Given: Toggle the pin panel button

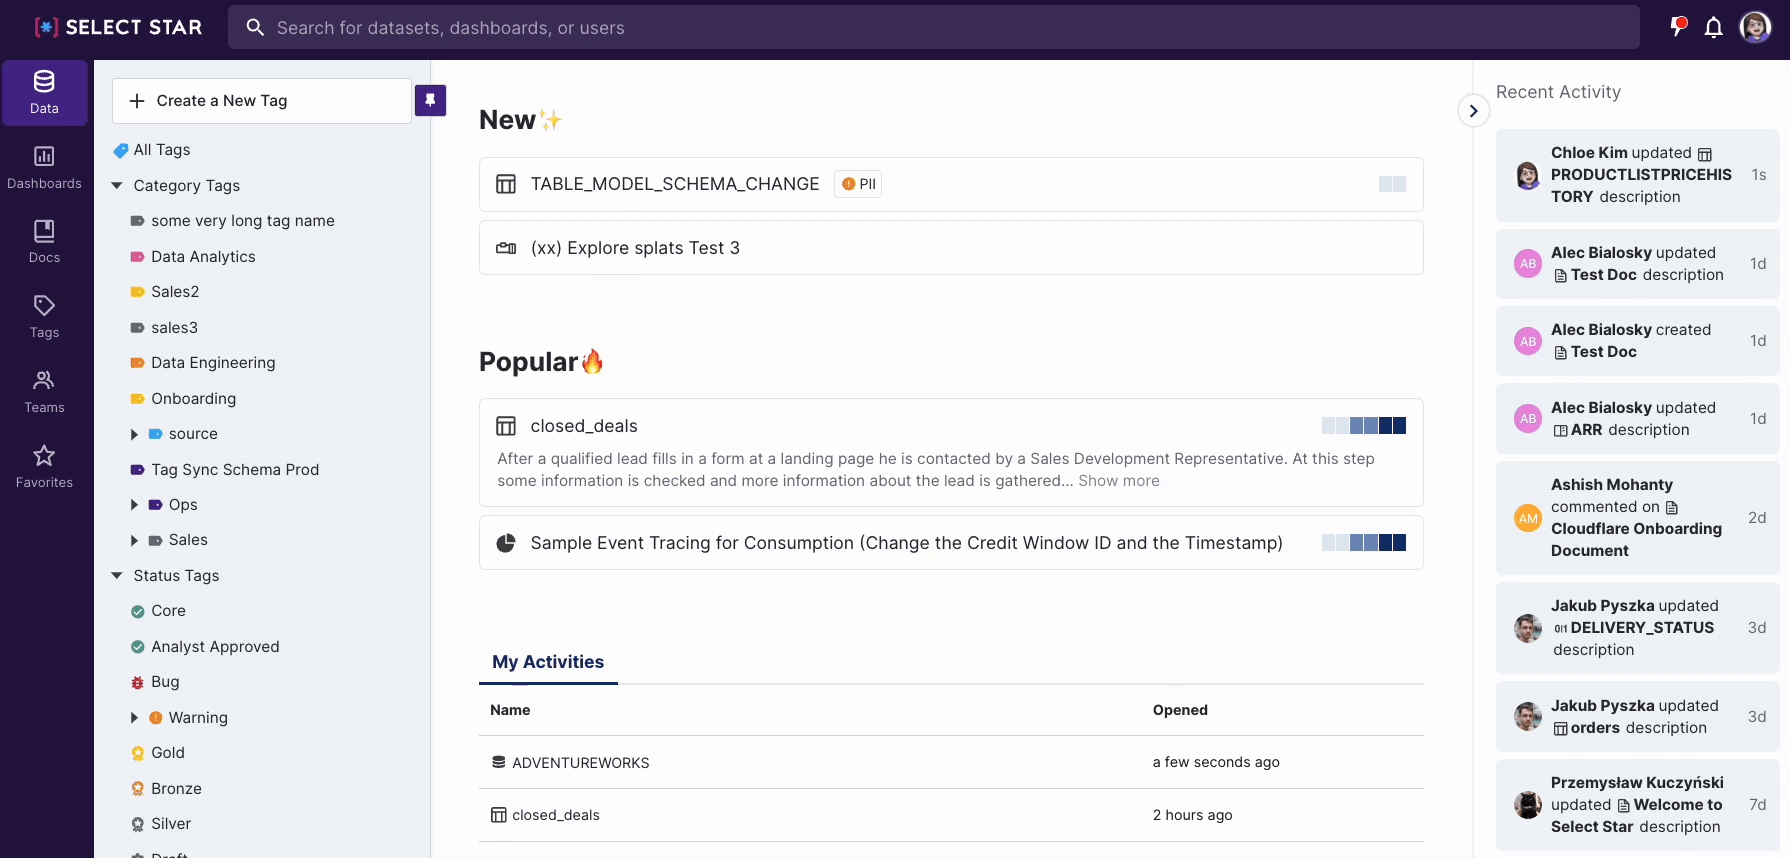Looking at the screenshot, I should [430, 100].
